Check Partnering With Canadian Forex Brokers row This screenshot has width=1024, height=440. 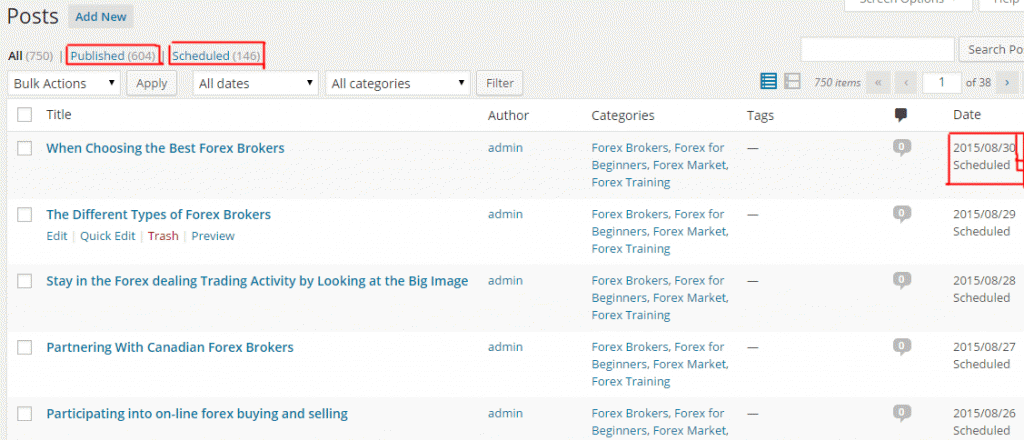tap(25, 347)
